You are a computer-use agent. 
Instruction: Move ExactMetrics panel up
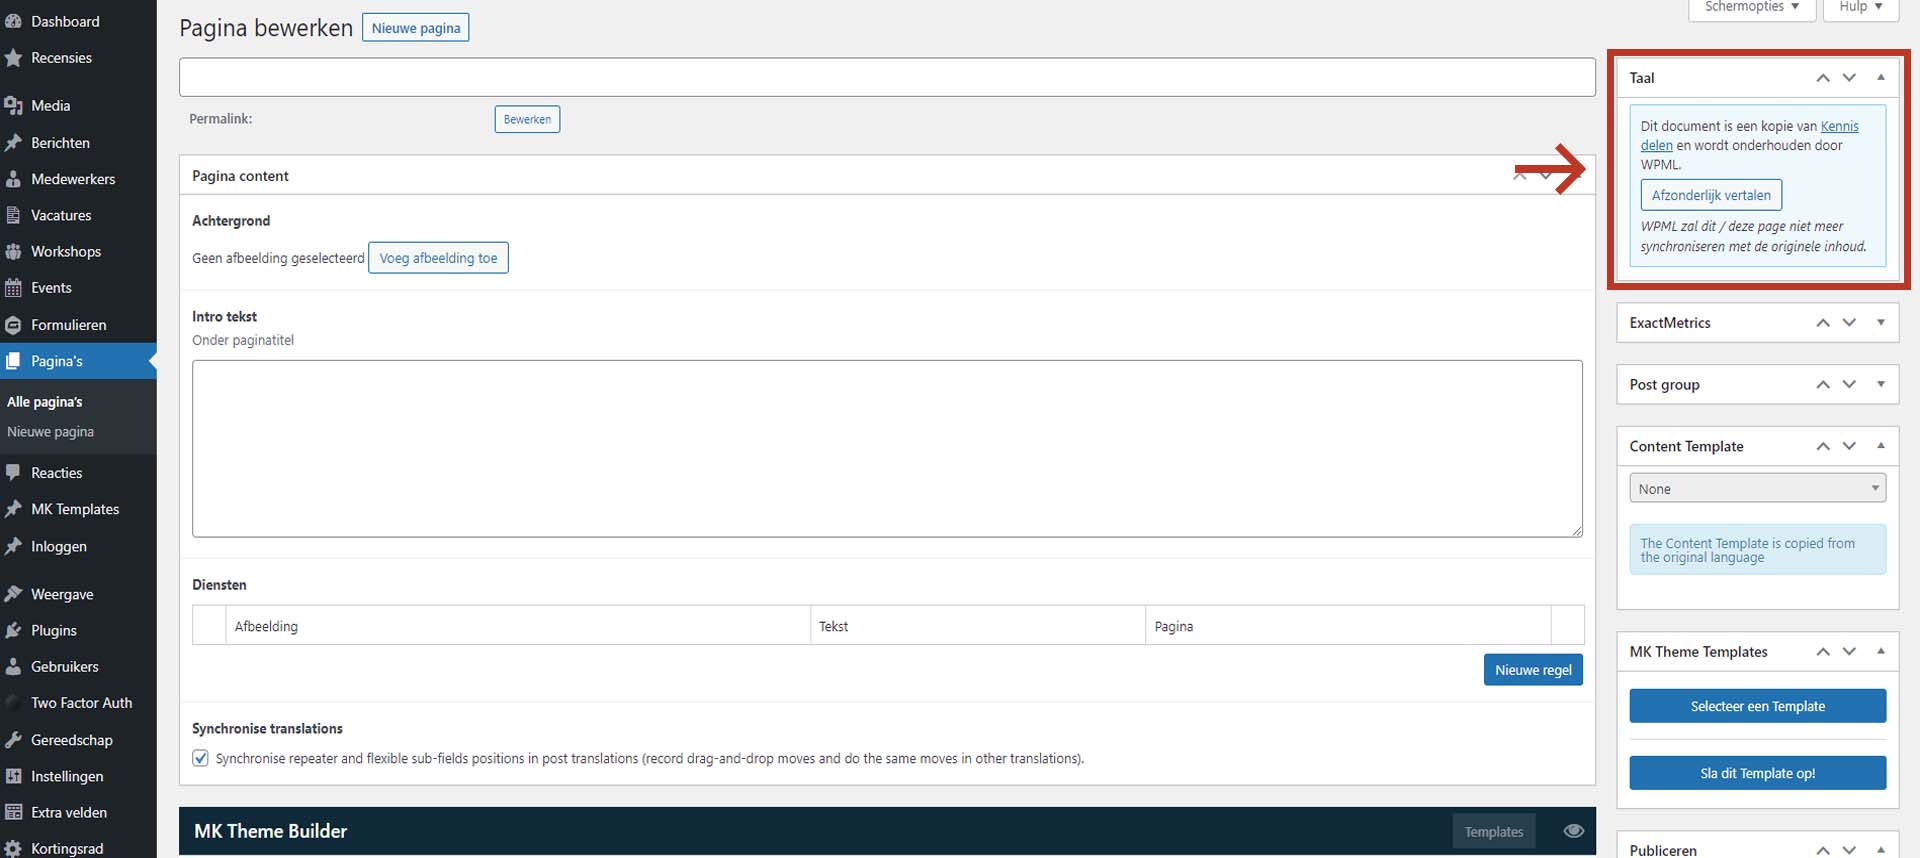tap(1823, 322)
